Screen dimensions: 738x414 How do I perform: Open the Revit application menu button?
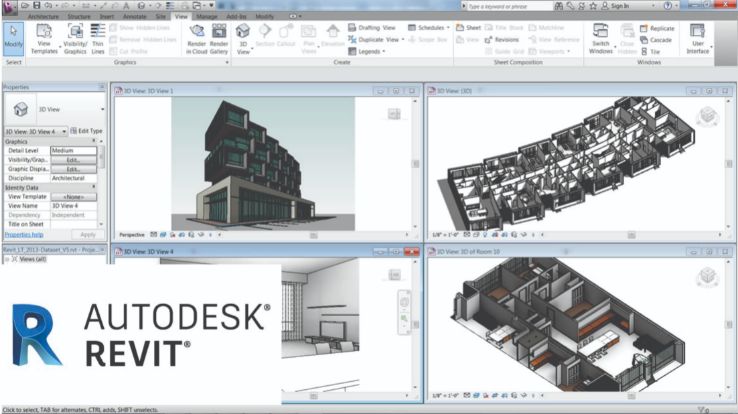8,6
